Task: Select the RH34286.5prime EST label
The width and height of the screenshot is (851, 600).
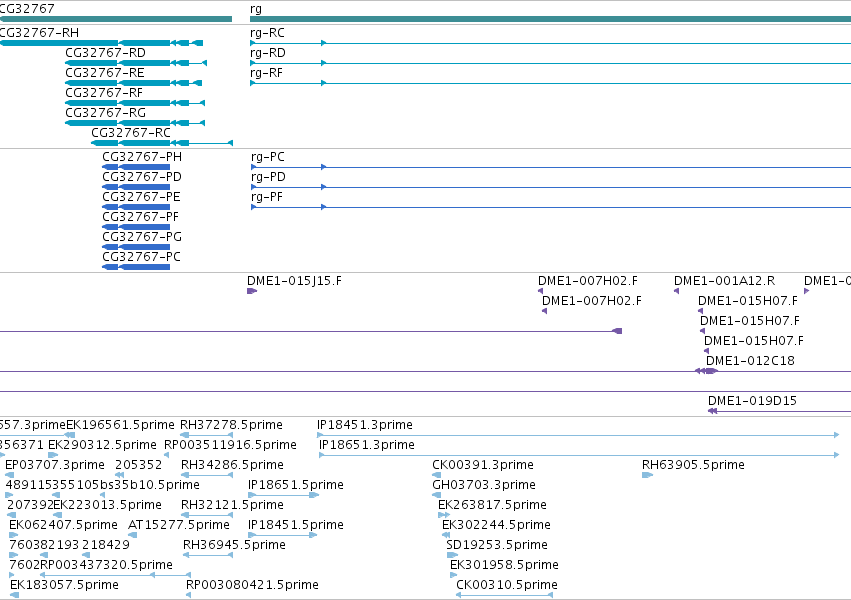Action: click(x=232, y=465)
